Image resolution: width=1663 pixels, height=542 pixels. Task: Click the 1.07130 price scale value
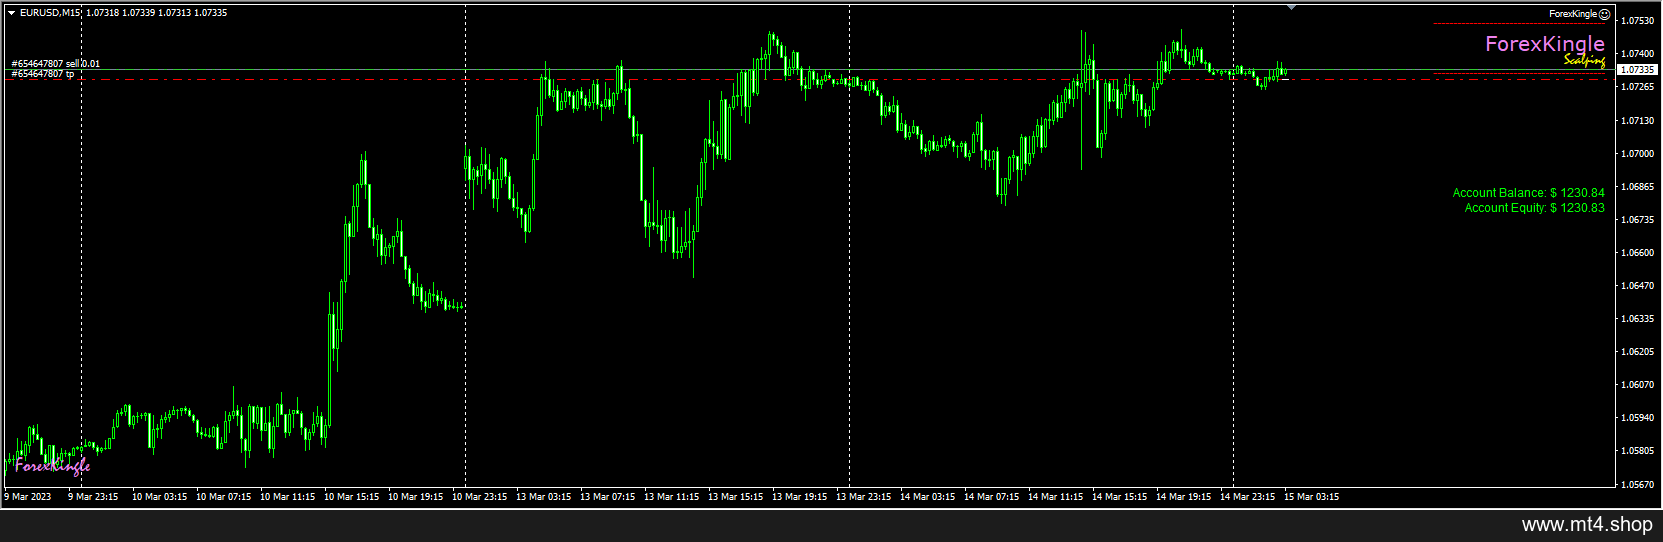pyautogui.click(x=1637, y=121)
